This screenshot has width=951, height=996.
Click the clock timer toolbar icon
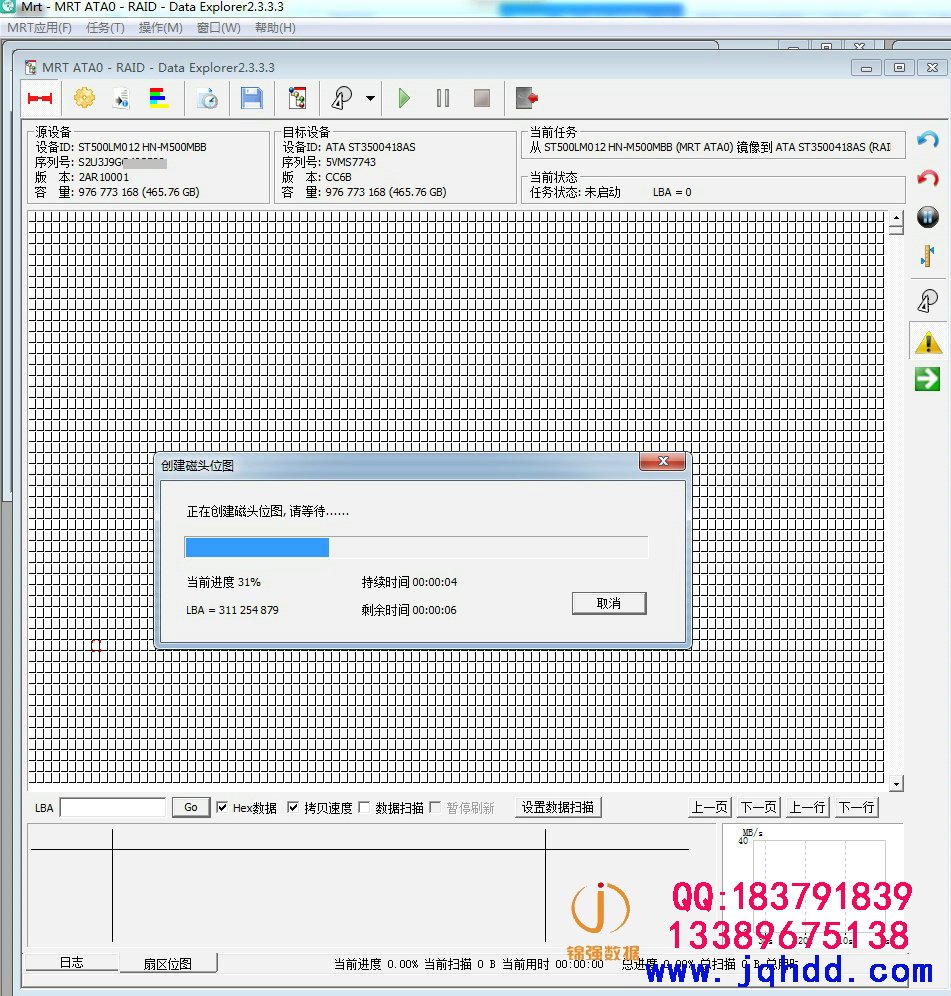[x=207, y=98]
